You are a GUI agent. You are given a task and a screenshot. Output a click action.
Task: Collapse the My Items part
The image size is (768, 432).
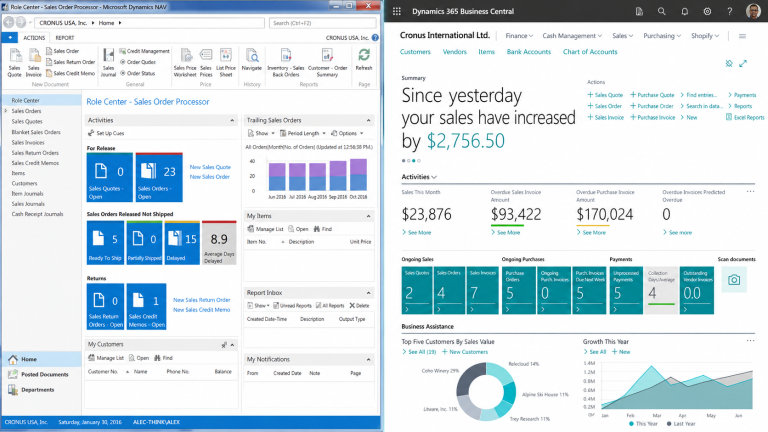pyautogui.click(x=368, y=216)
